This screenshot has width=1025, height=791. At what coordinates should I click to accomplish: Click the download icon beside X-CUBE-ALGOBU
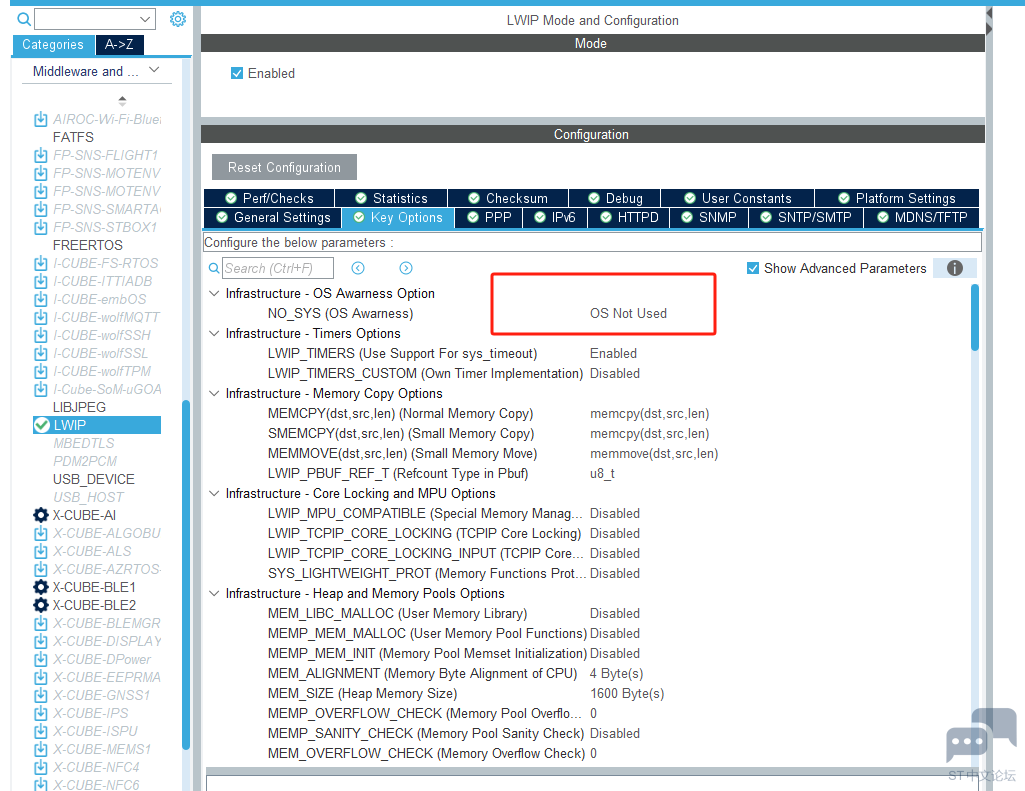[x=41, y=533]
